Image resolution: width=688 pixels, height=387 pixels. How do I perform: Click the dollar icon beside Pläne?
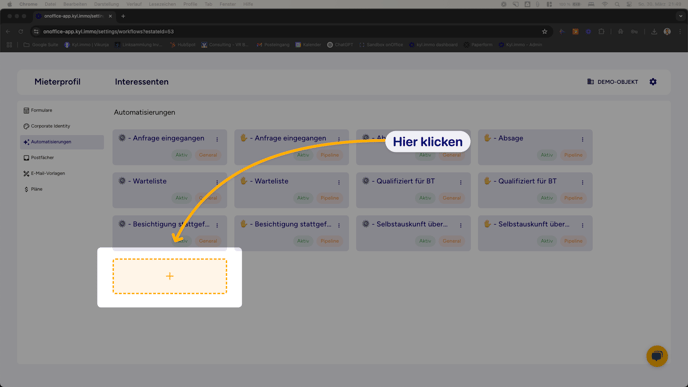26,189
